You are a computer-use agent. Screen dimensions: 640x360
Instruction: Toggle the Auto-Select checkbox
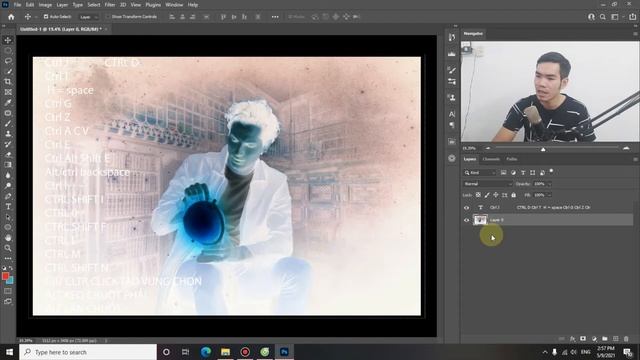(46, 17)
